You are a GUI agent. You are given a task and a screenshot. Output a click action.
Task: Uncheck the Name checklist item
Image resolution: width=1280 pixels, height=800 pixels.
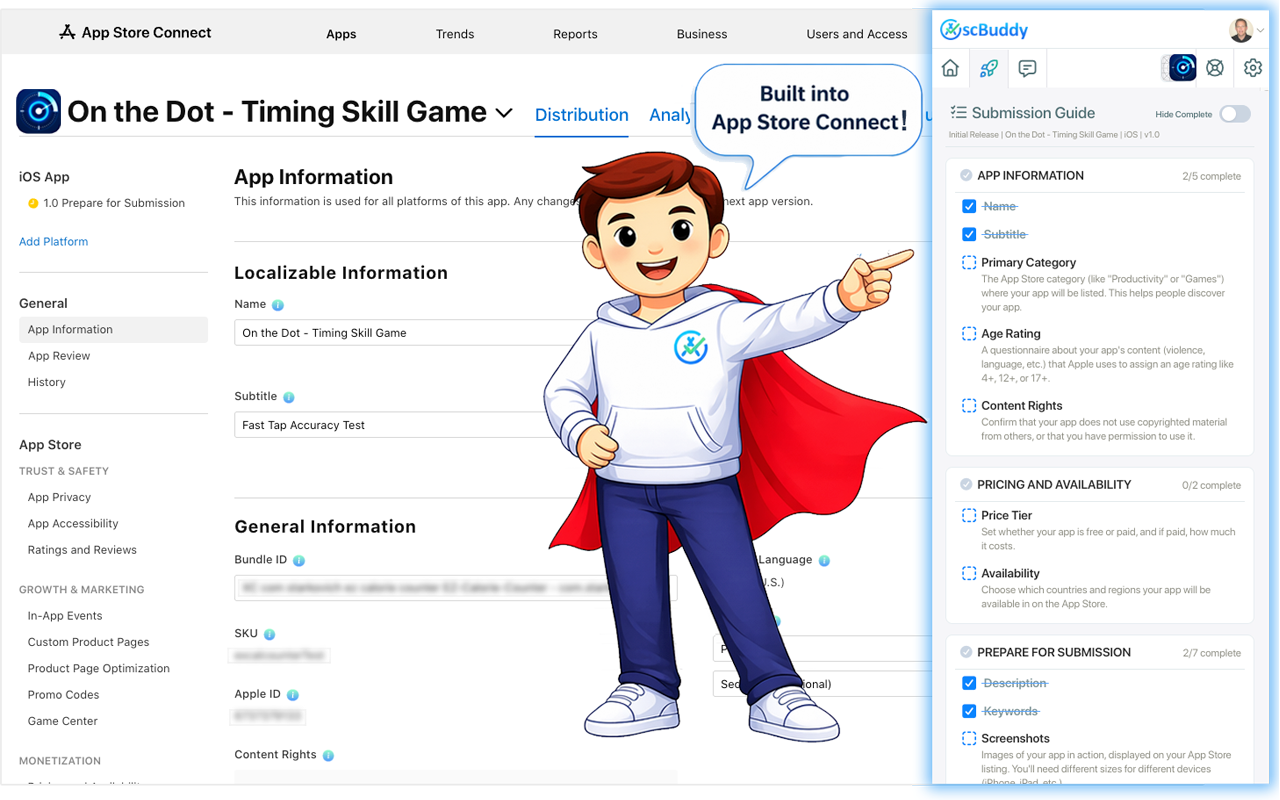(969, 207)
